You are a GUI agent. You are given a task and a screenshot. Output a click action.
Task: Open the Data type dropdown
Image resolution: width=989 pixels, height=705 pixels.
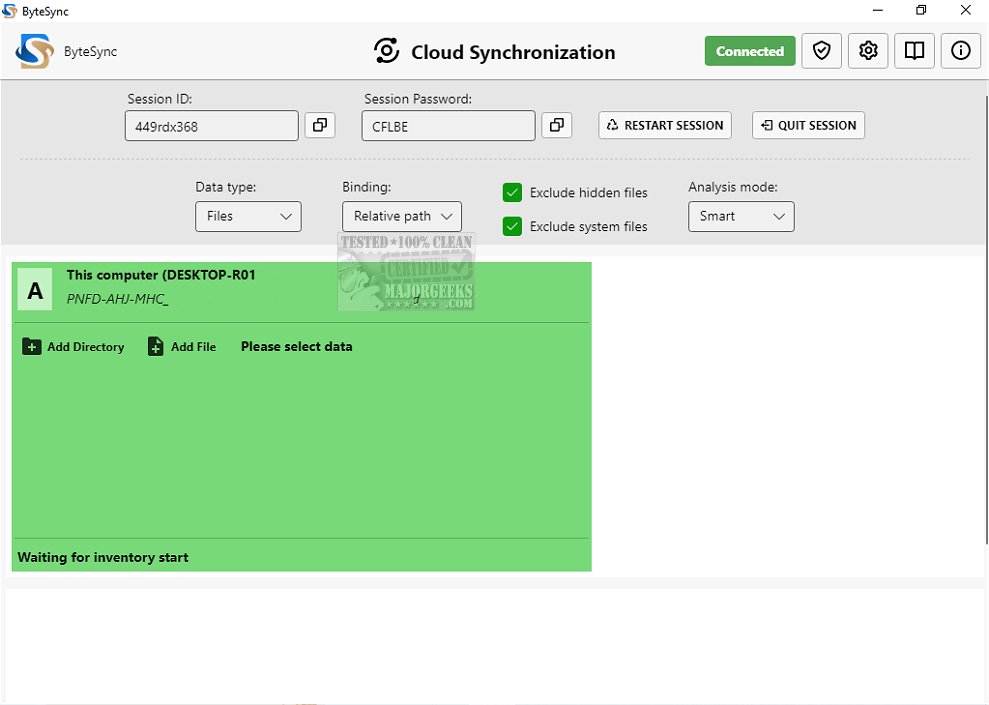248,216
